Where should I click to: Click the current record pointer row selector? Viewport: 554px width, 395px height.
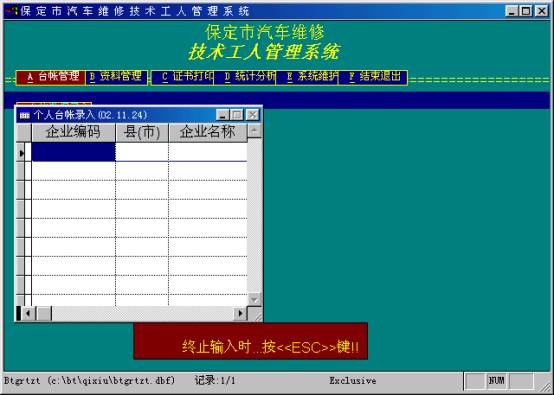click(x=22, y=153)
